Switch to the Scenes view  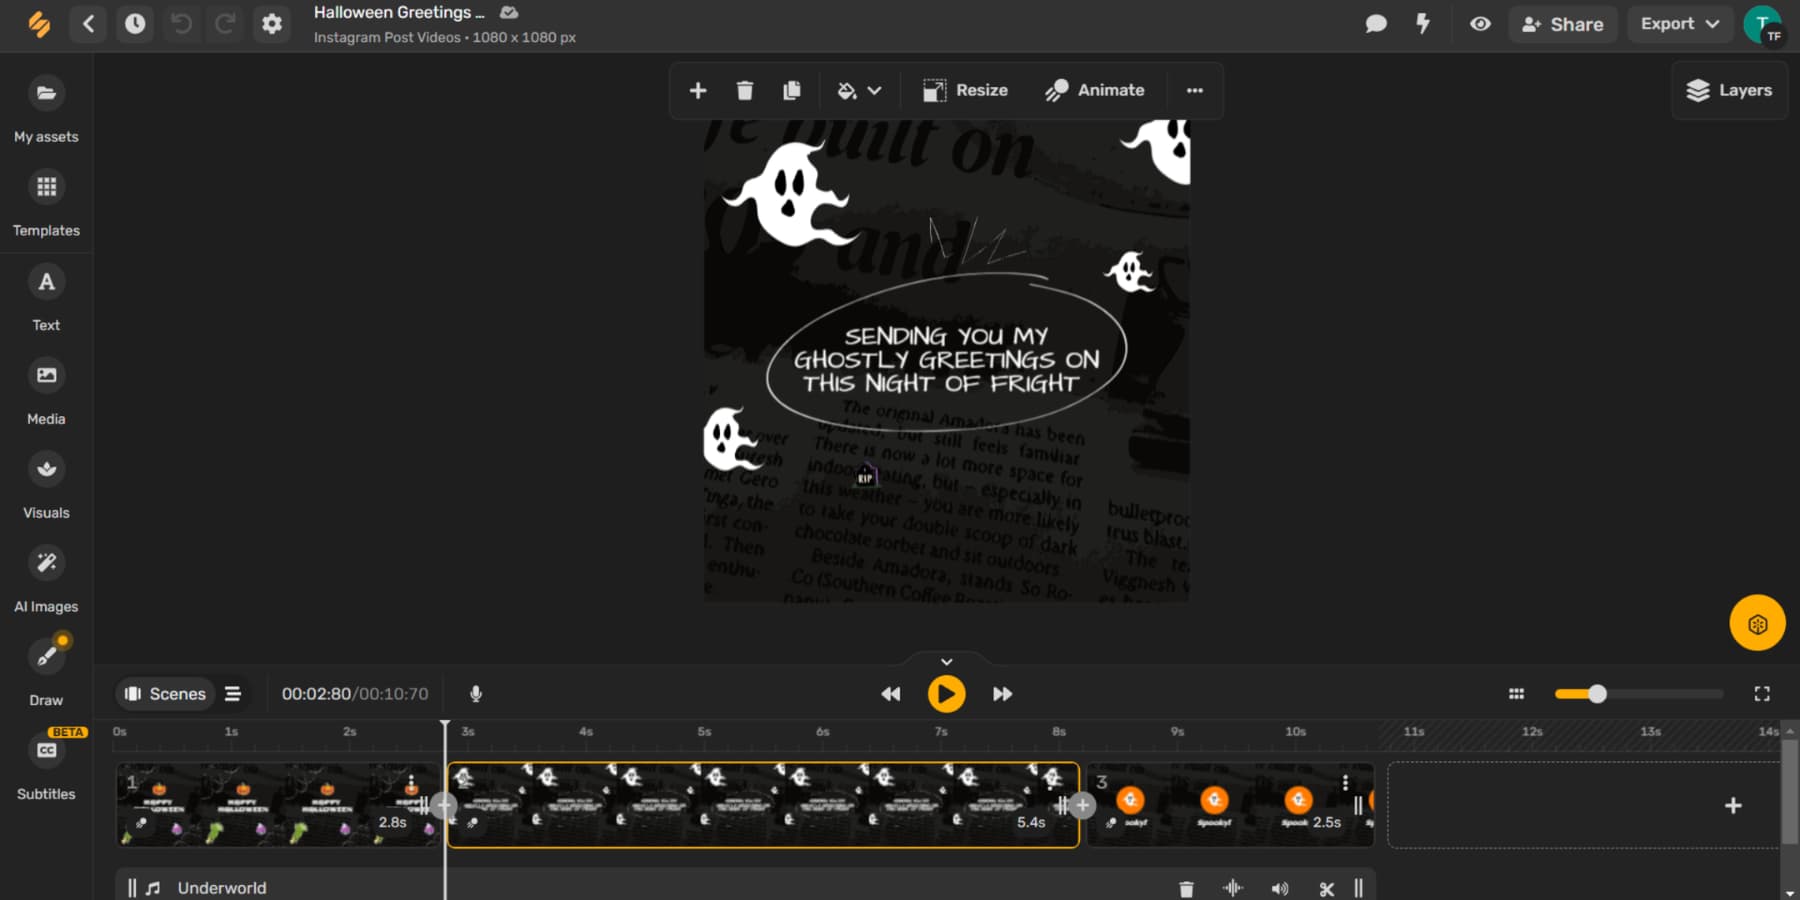click(165, 693)
